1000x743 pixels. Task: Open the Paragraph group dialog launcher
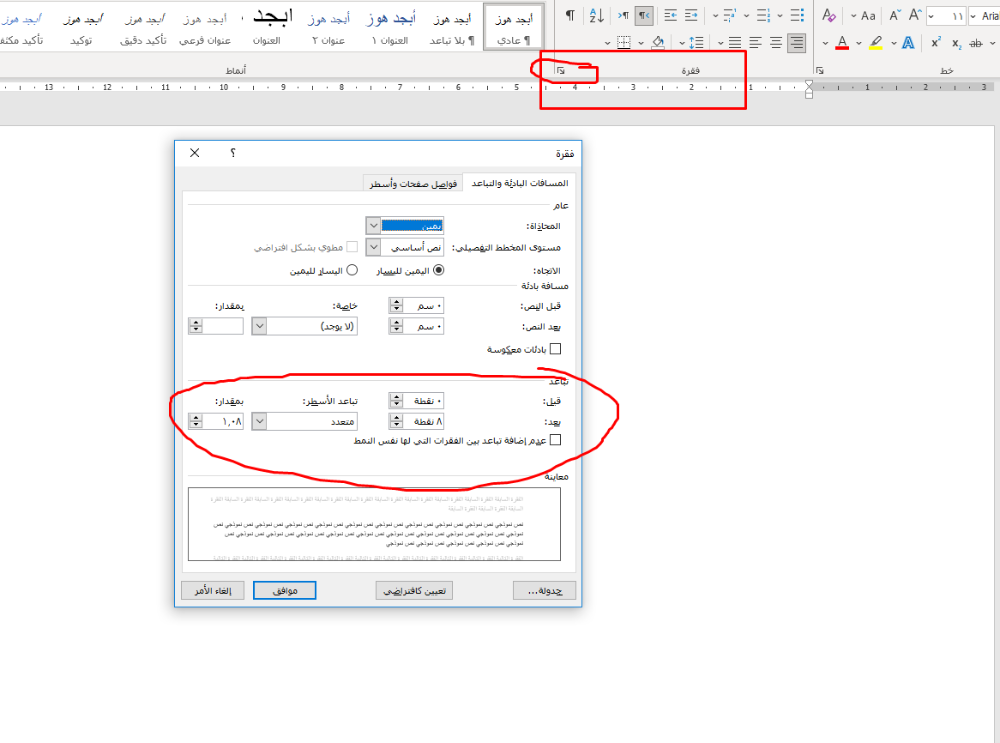(561, 70)
